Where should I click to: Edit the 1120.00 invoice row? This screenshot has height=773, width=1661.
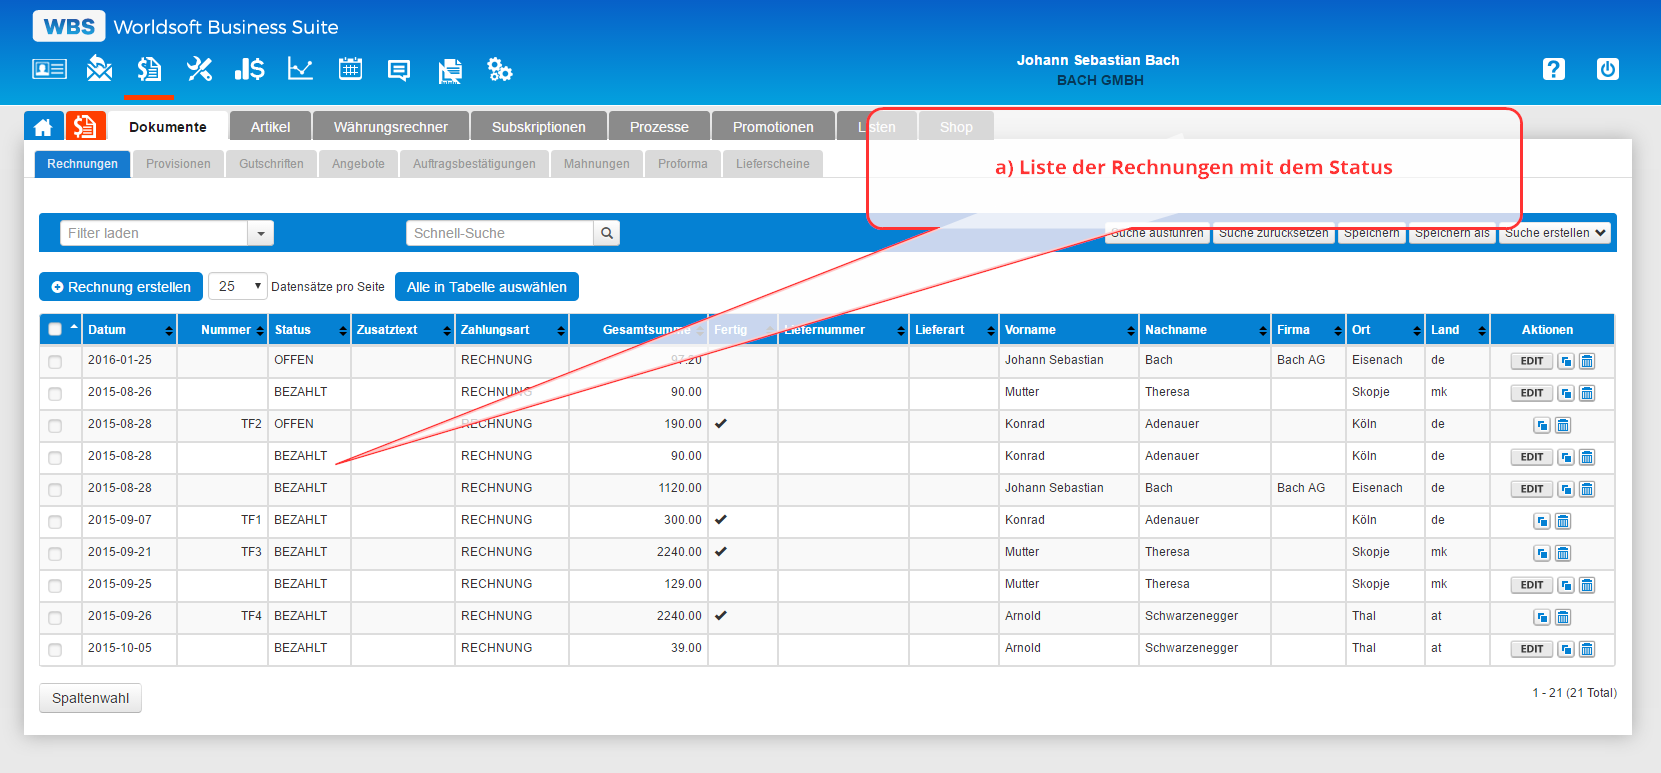[x=1532, y=489]
